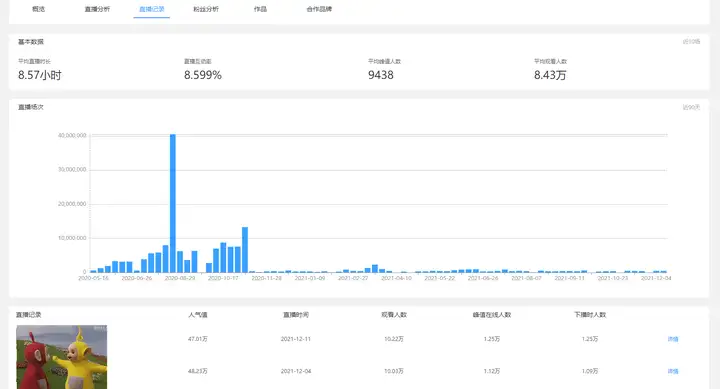
Task: Click the 直播记录 table header label
Action: [29, 315]
